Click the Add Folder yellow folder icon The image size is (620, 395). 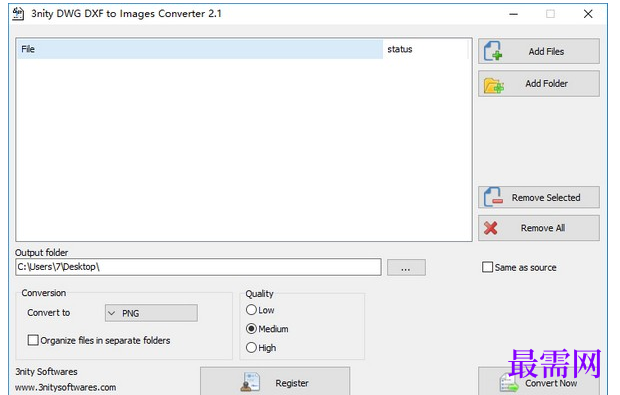(x=493, y=85)
